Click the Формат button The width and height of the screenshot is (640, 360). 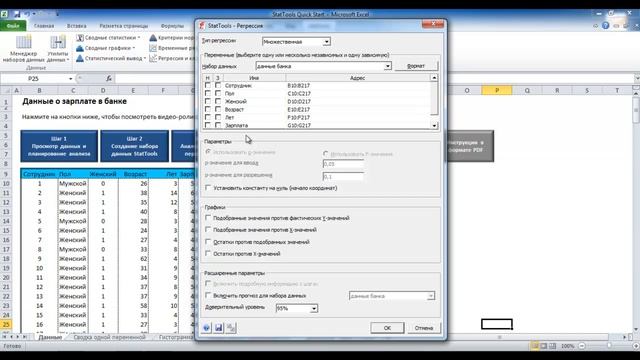pyautogui.click(x=416, y=66)
